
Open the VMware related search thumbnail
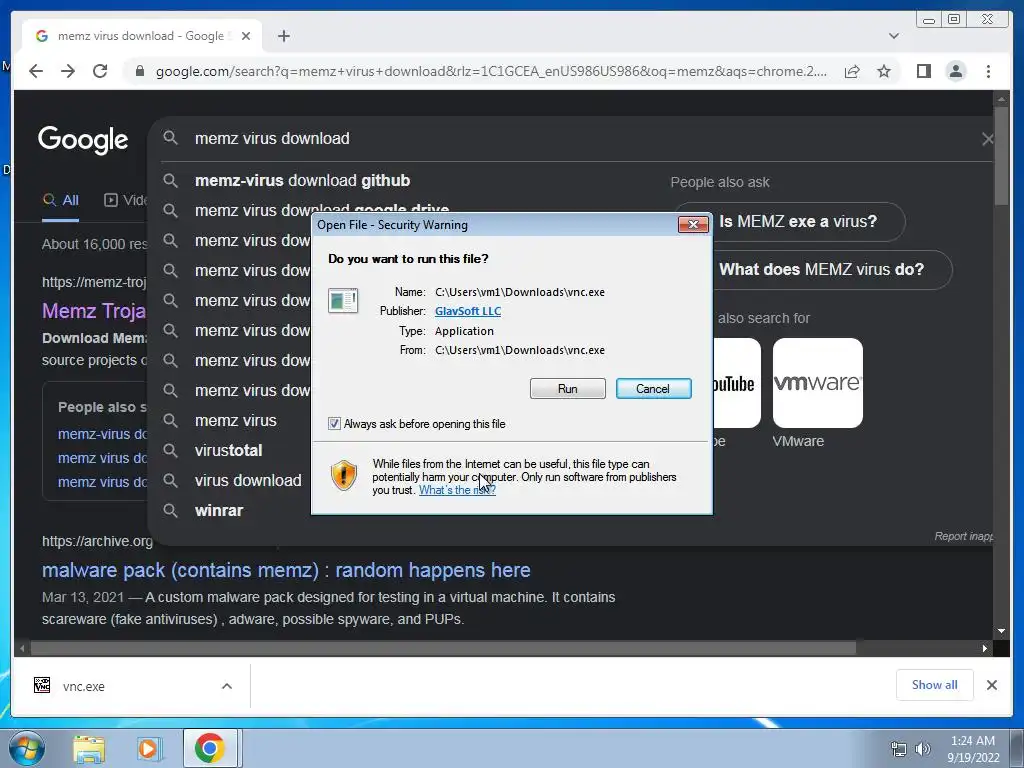tap(818, 383)
